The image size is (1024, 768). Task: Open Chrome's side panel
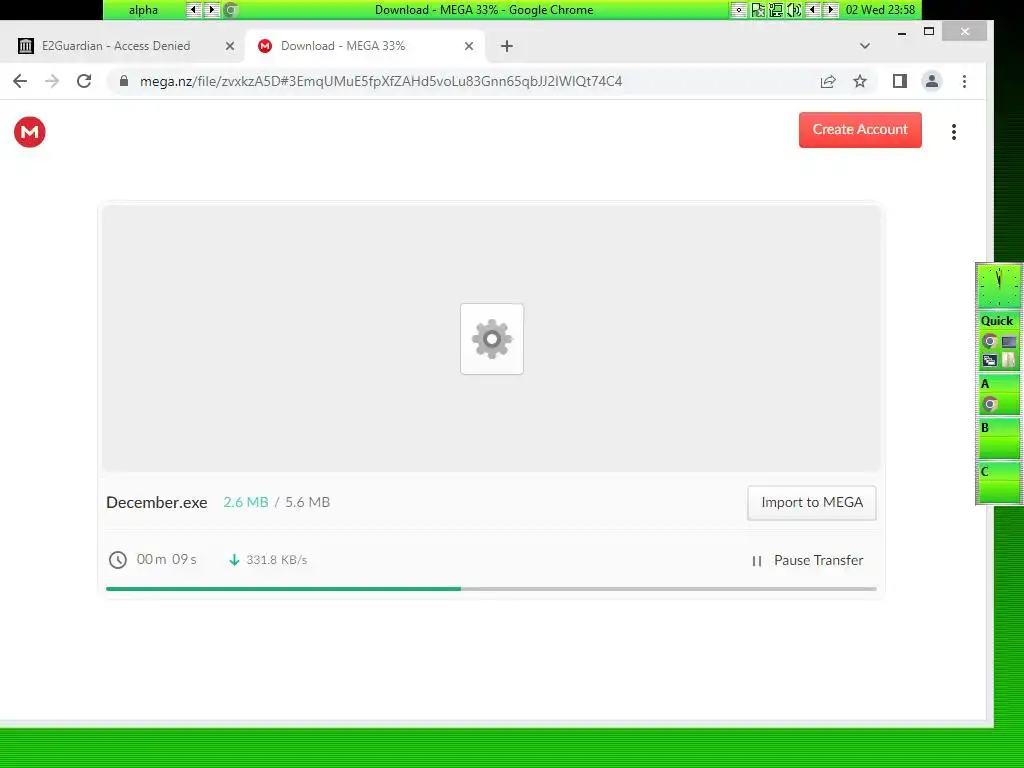coord(900,81)
